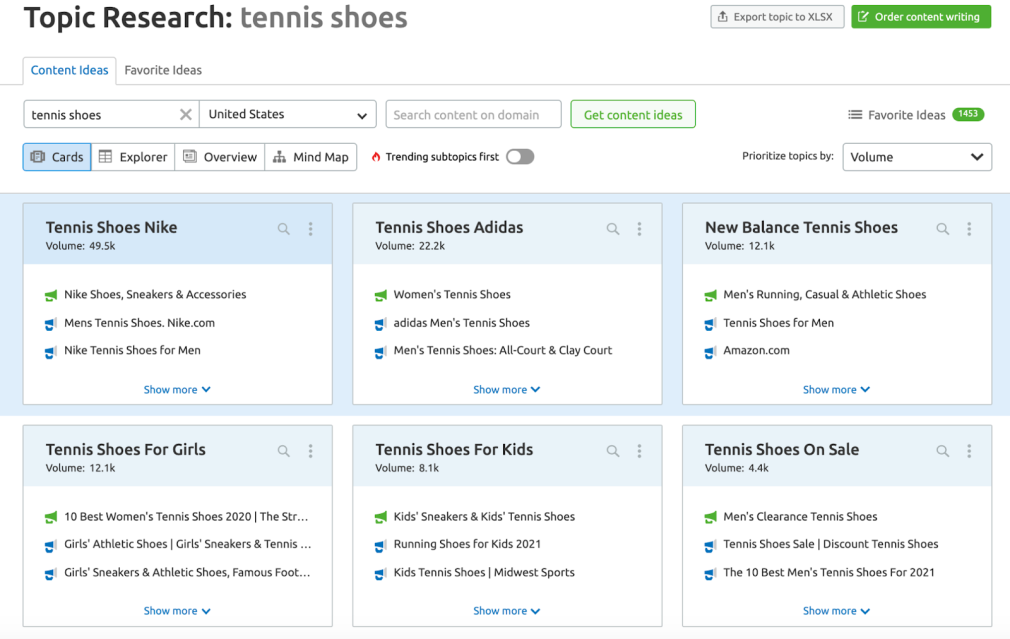This screenshot has height=639, width=1010.
Task: Click megaphone icon beside Nike Shoes, Sneakers & Accessories
Action: coord(51,296)
